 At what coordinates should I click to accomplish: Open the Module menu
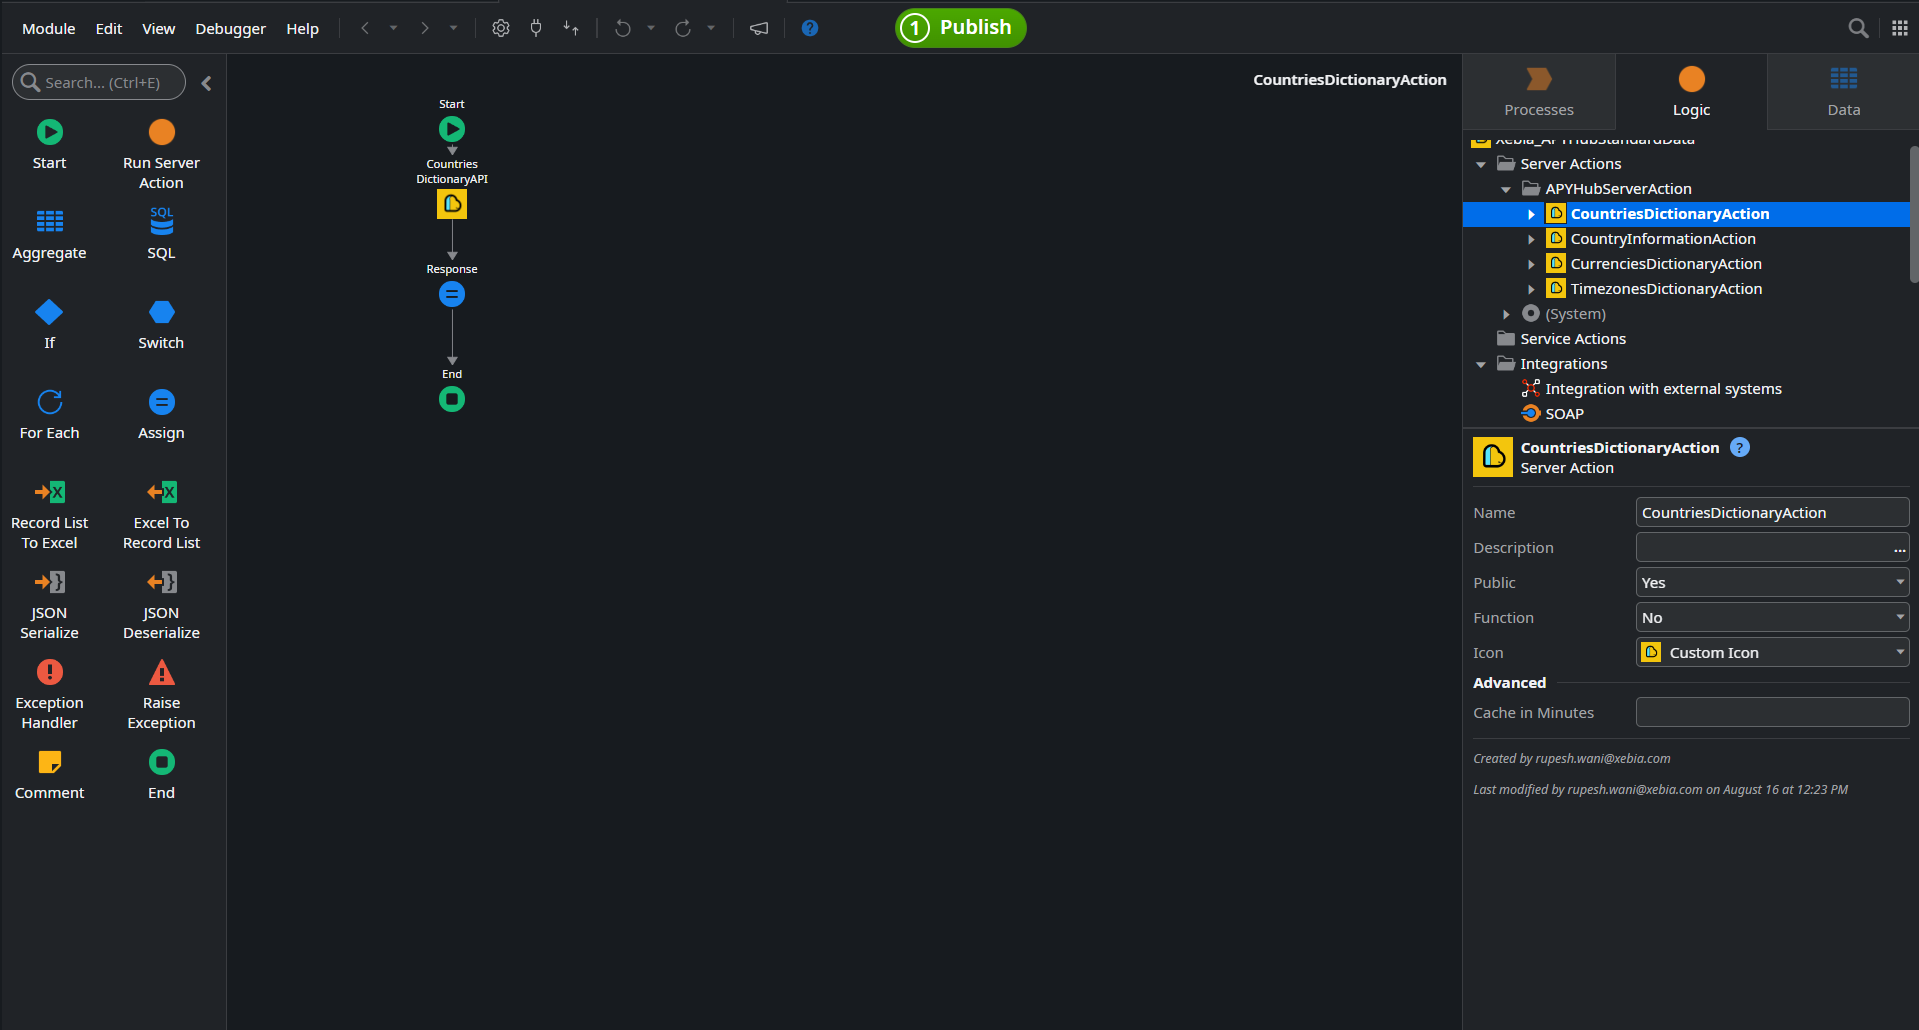[x=49, y=29]
